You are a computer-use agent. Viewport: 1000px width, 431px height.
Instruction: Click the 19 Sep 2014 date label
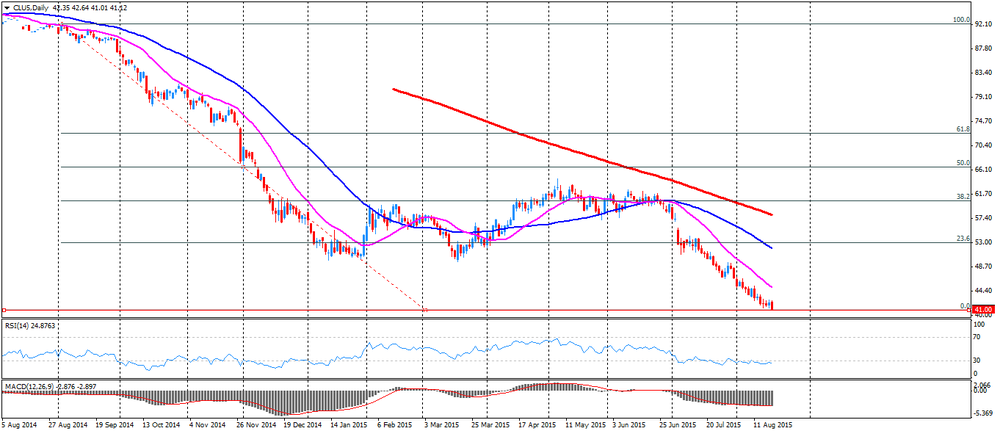pos(115,423)
